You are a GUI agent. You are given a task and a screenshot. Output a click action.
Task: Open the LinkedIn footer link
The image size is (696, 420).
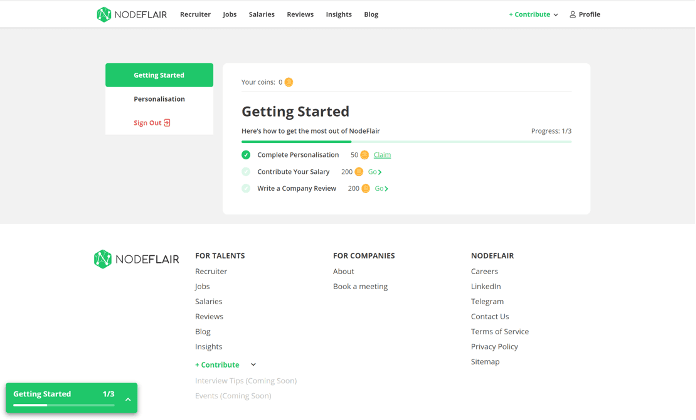pyautogui.click(x=486, y=286)
